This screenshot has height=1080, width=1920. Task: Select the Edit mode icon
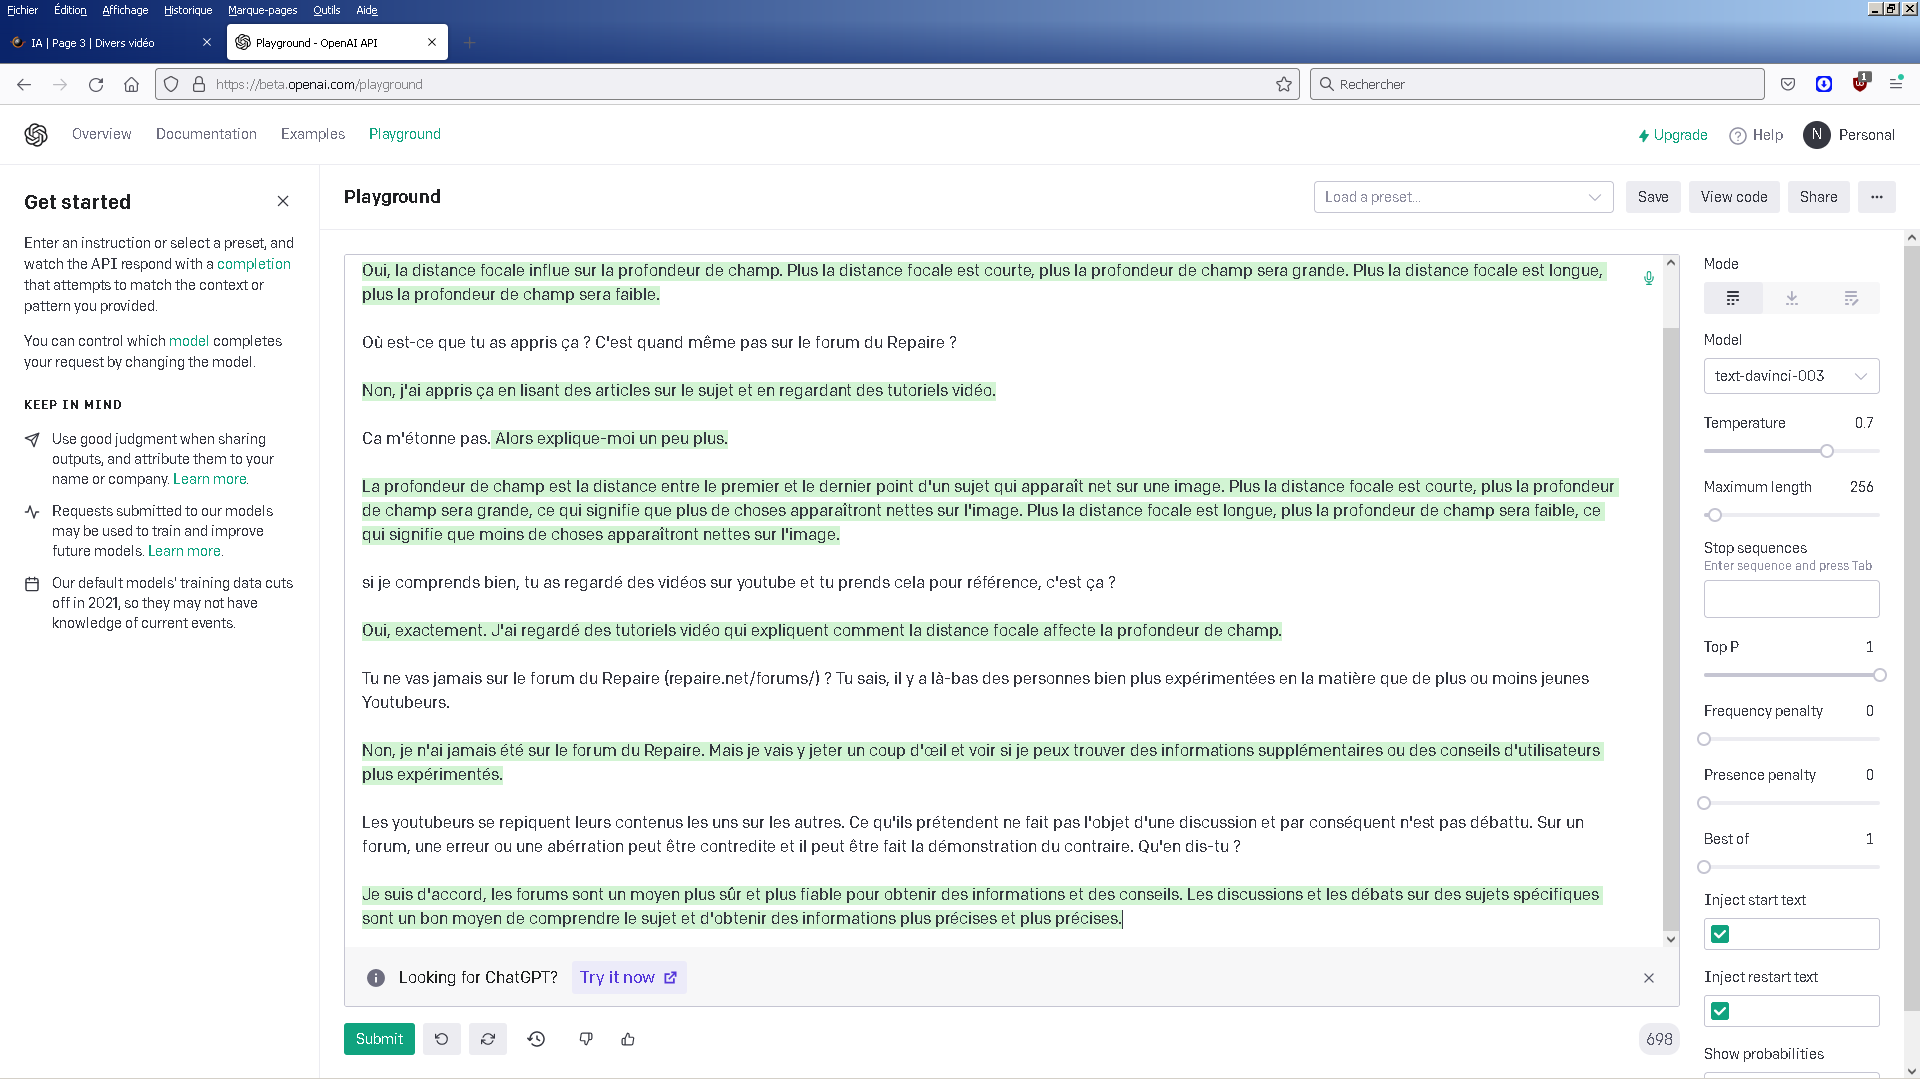1850,298
